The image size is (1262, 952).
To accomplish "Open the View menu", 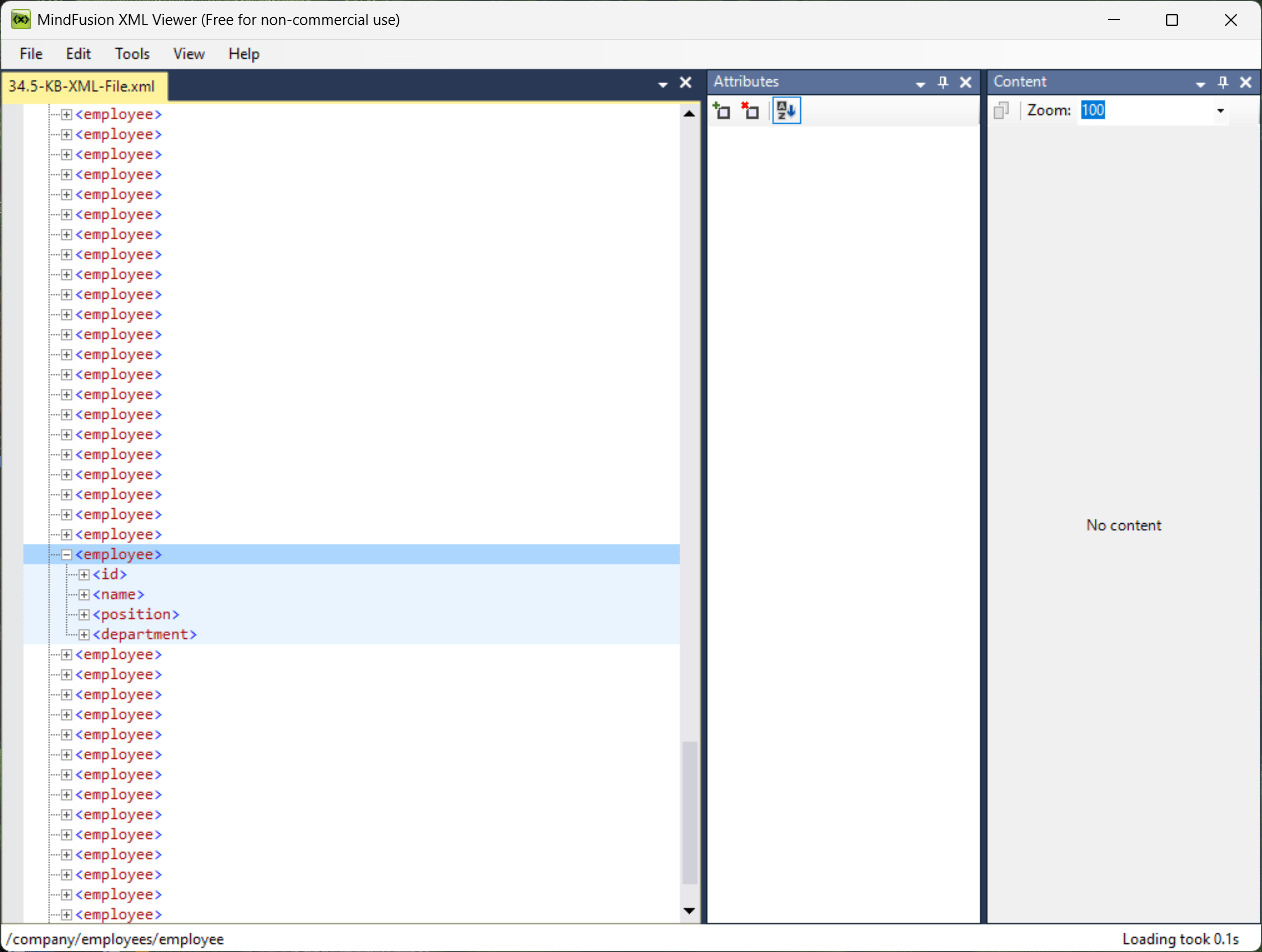I will point(189,54).
